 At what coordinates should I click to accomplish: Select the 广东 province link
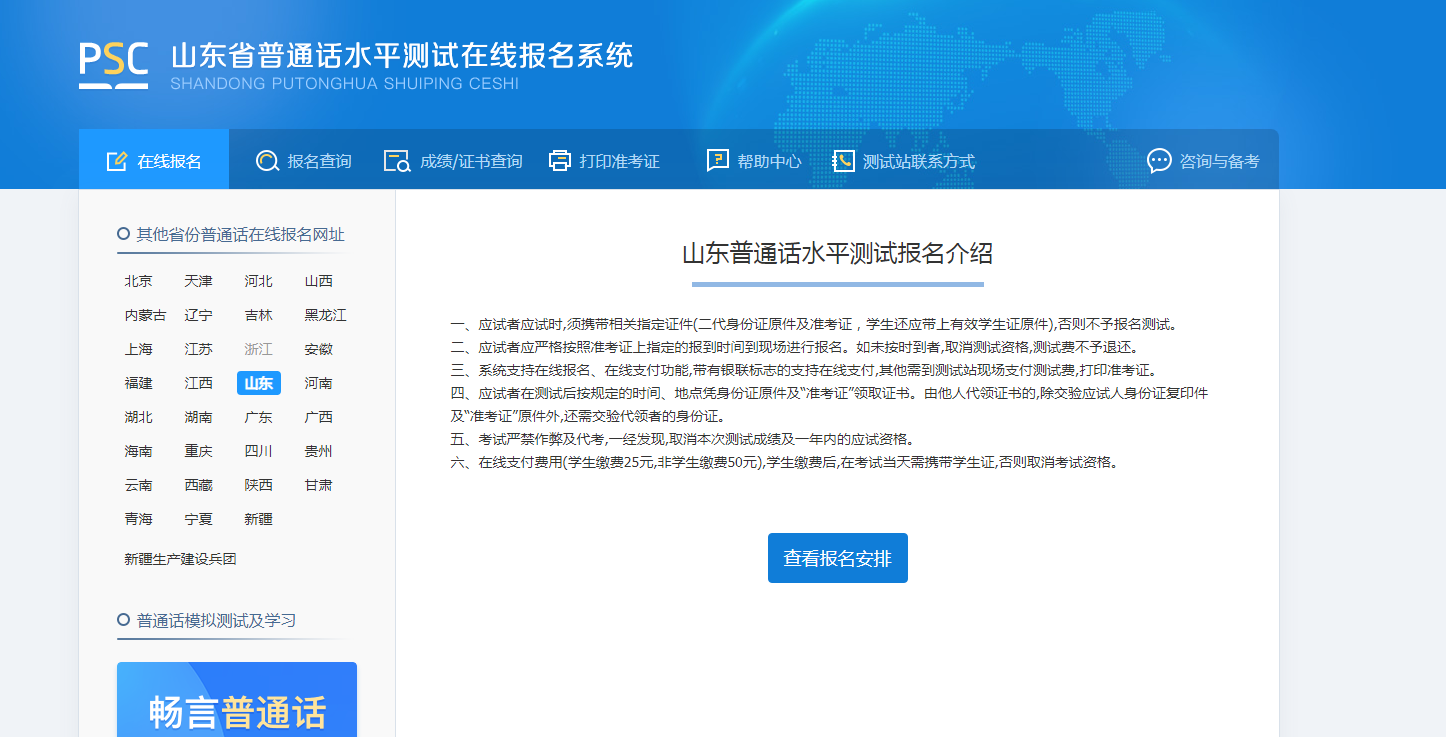coord(259,417)
